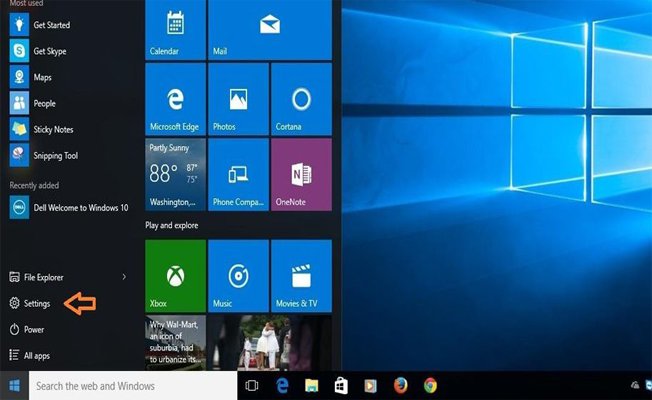The height and width of the screenshot is (400, 652).
Task: Launch Firefox from the taskbar
Action: pyautogui.click(x=400, y=386)
